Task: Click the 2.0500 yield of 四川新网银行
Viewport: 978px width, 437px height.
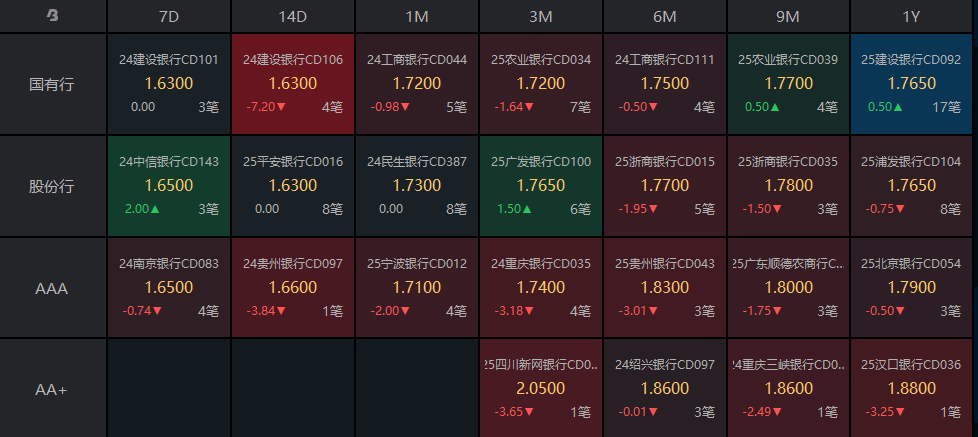Action: pyautogui.click(x=541, y=388)
